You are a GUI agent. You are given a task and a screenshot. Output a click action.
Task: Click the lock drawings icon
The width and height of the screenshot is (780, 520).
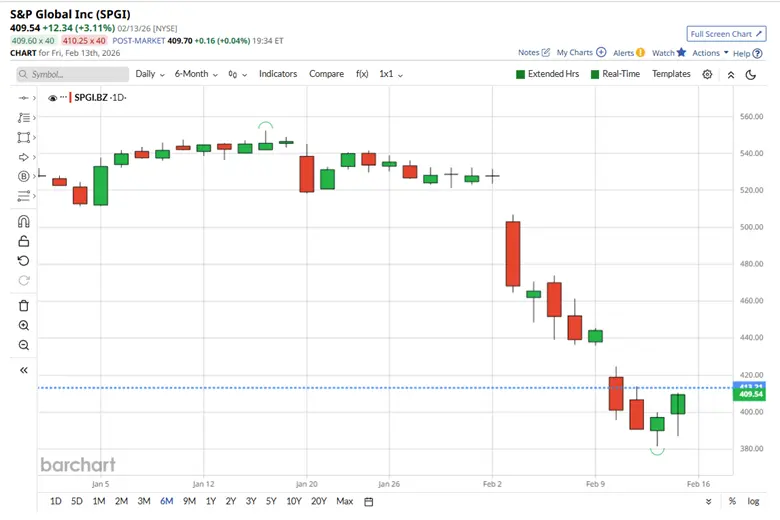click(x=24, y=241)
